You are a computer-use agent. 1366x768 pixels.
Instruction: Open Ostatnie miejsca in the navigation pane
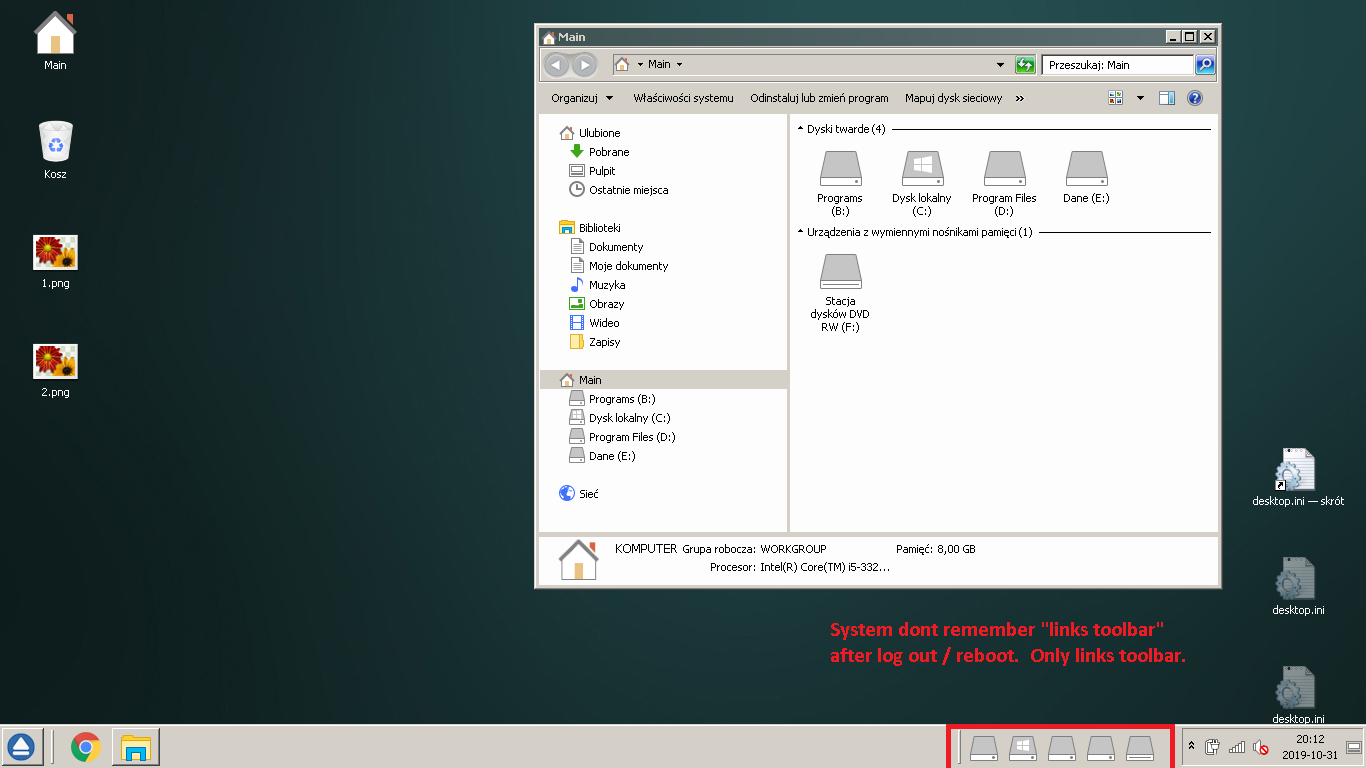pos(628,190)
